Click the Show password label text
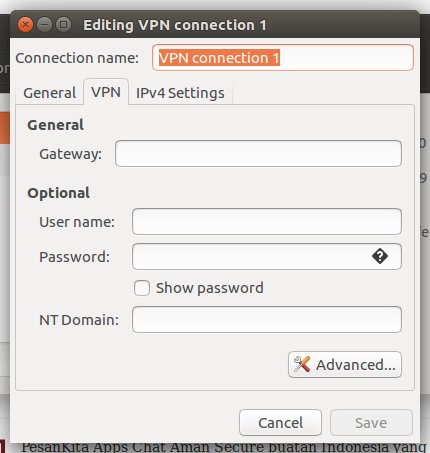Viewport: 430px width, 453px height. (x=210, y=288)
